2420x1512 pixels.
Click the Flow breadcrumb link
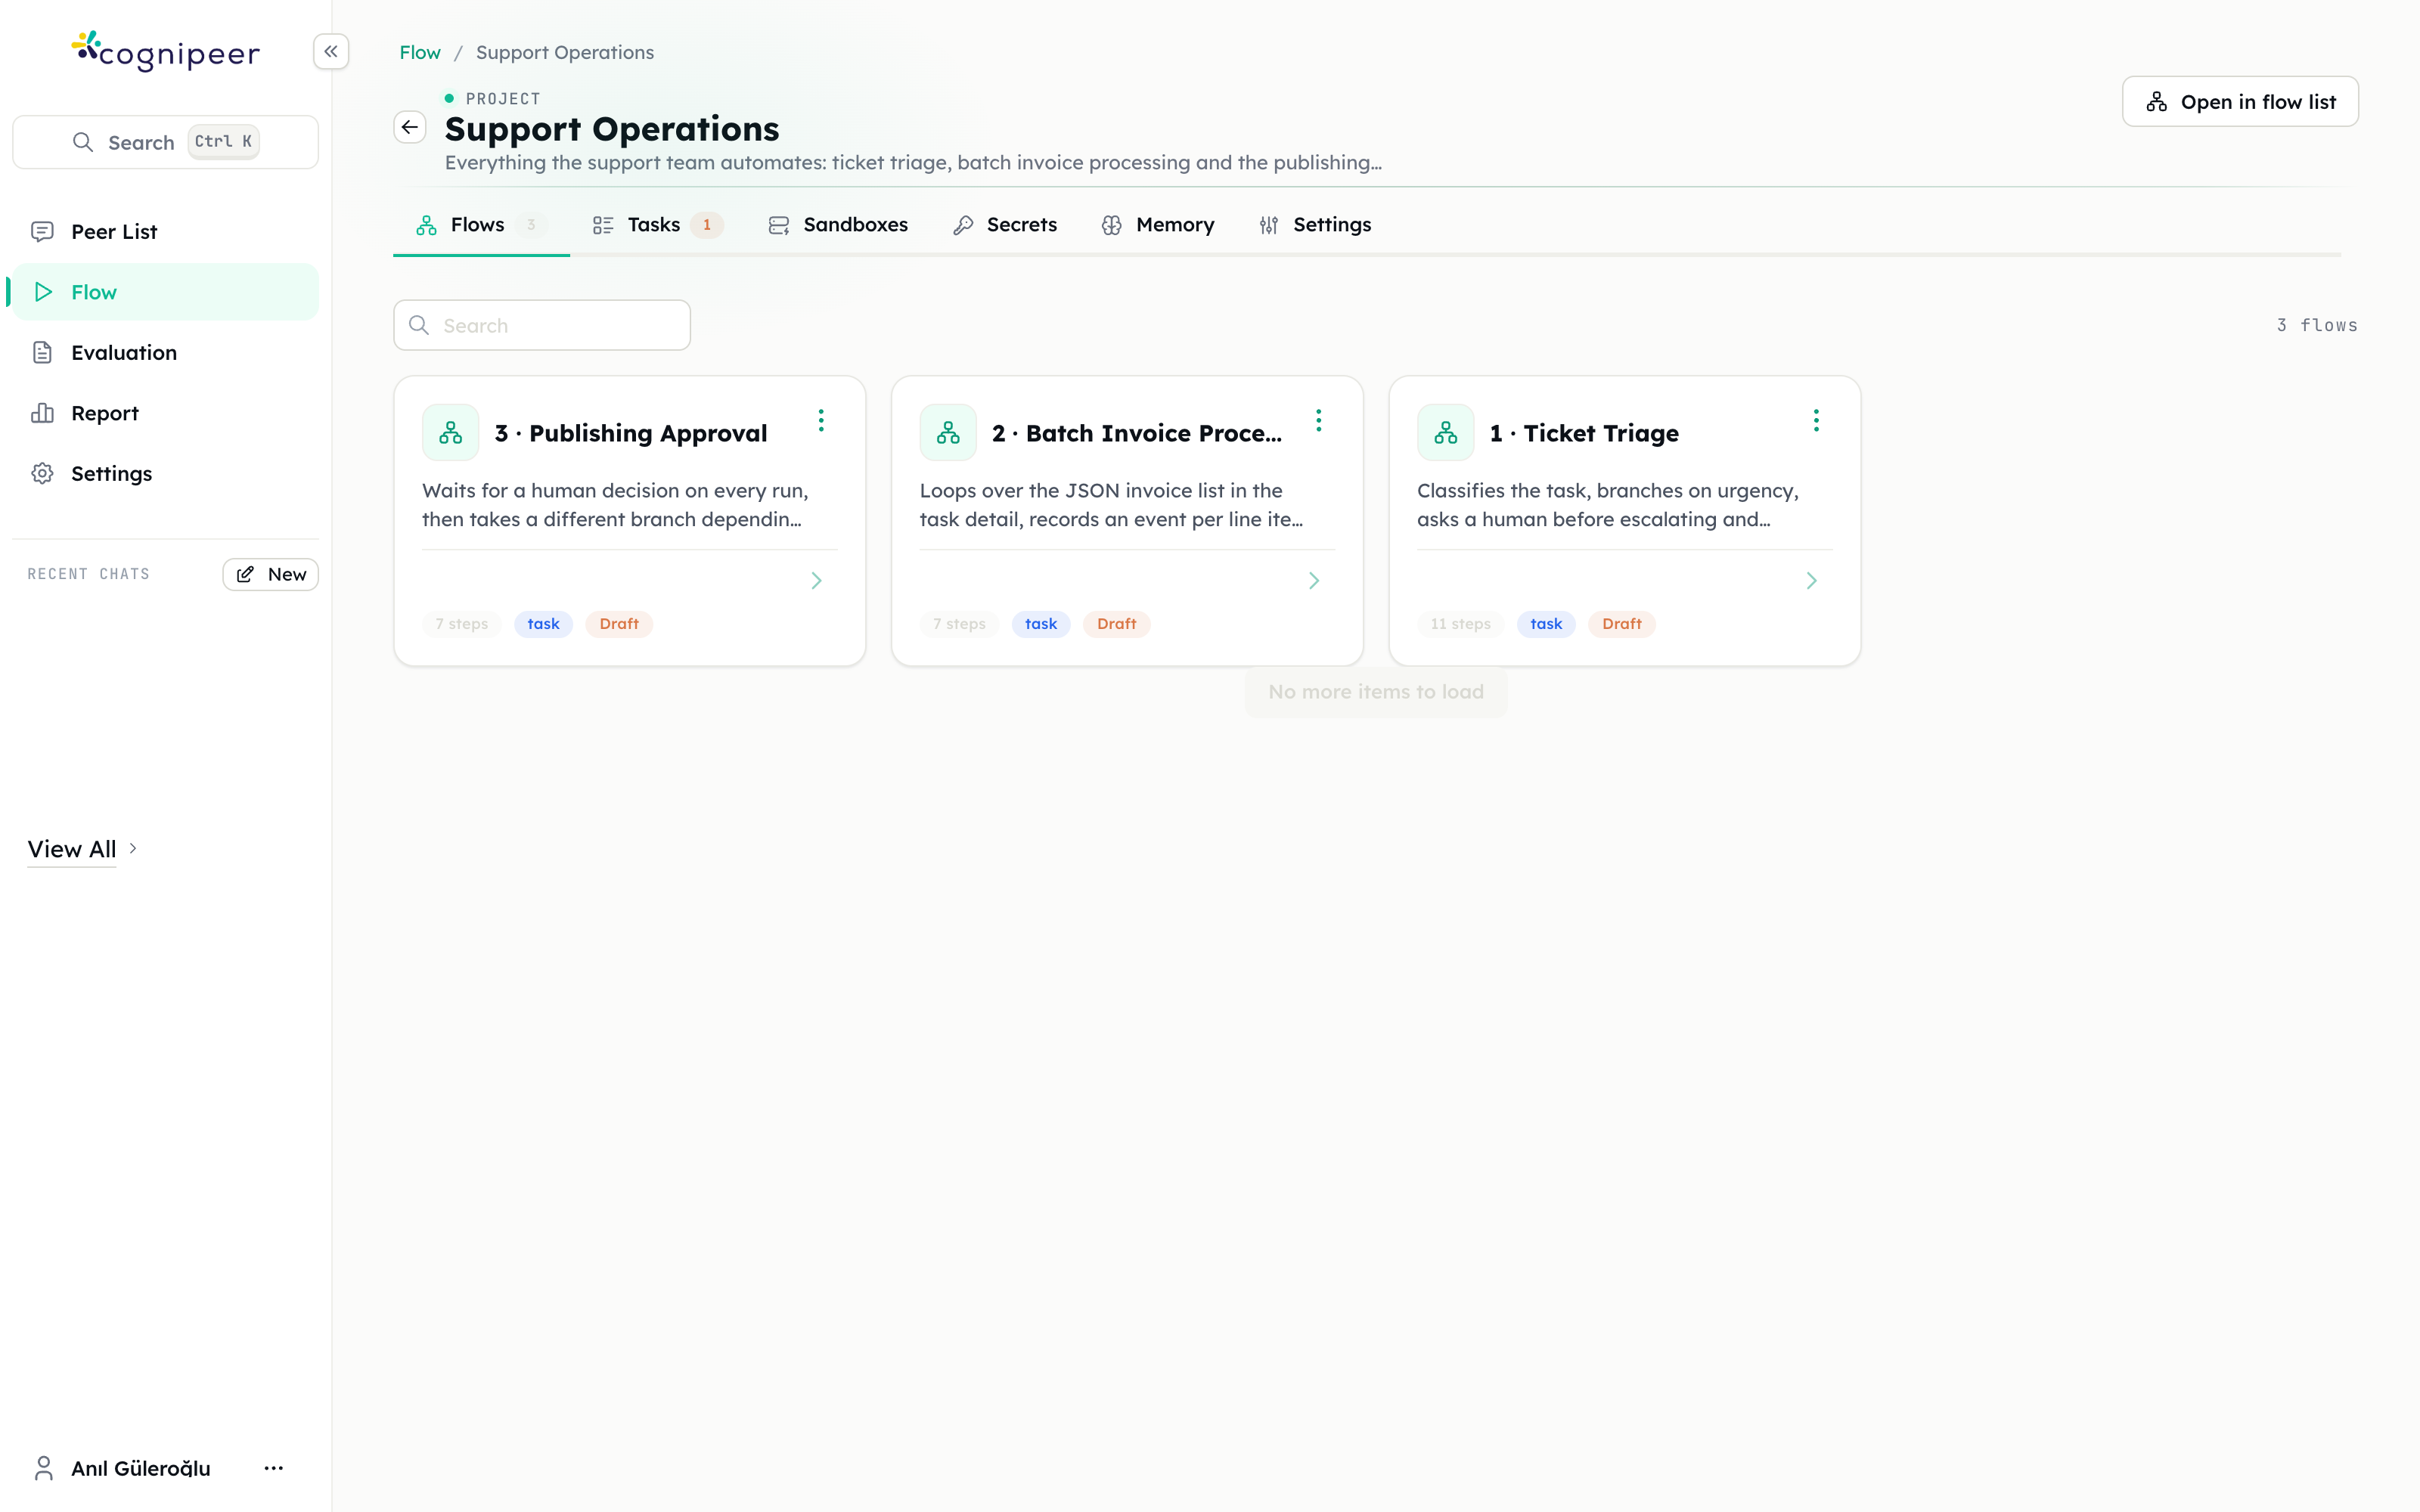pos(420,52)
